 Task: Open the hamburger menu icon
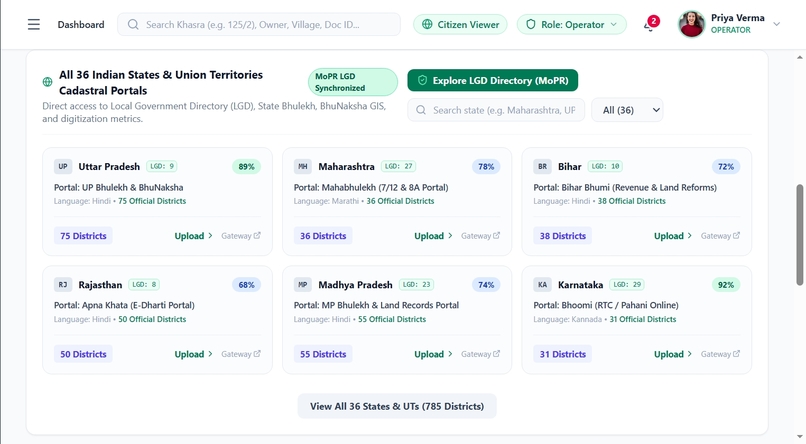[34, 25]
